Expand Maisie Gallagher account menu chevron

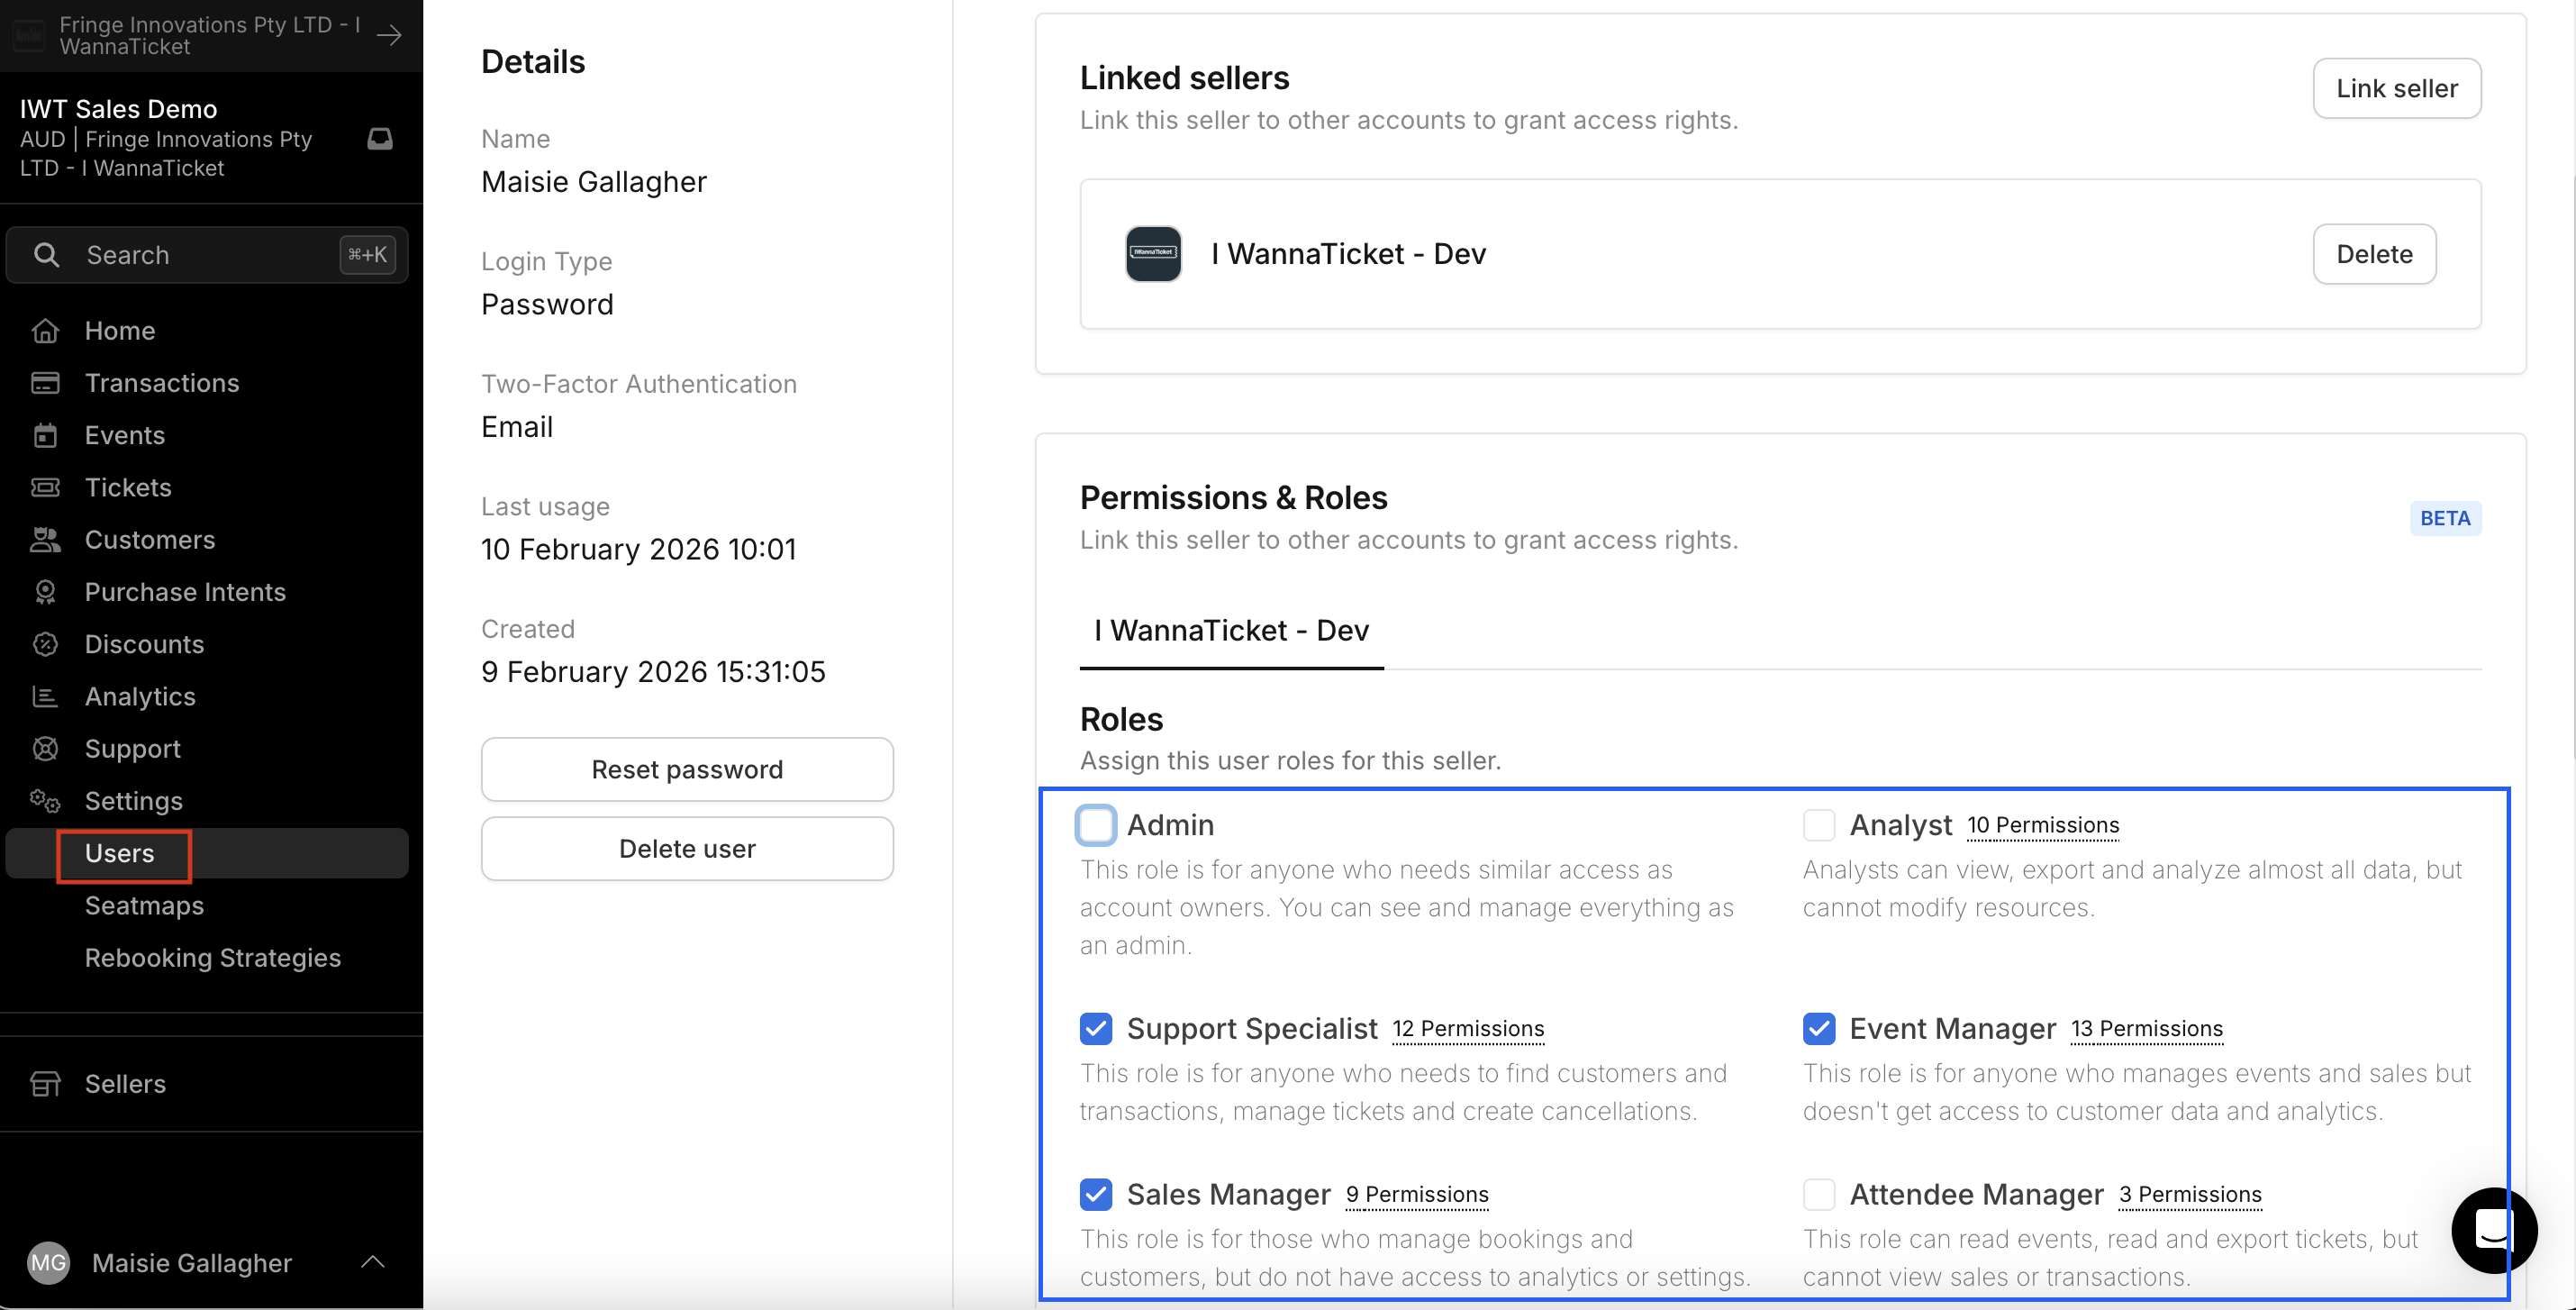[x=372, y=1262]
